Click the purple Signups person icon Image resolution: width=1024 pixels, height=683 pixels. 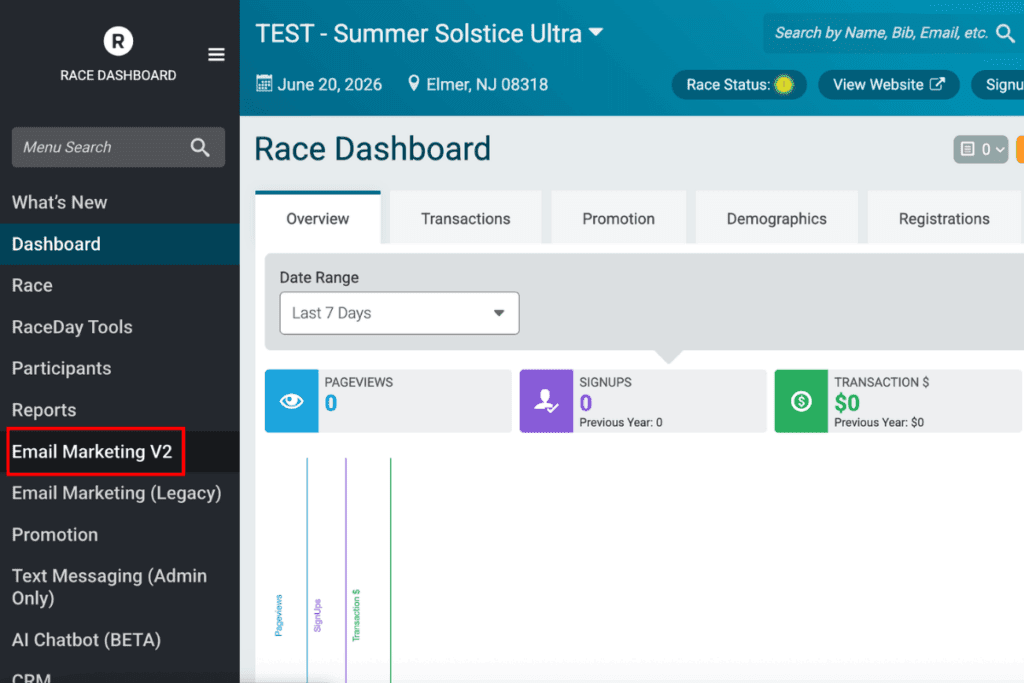click(546, 401)
